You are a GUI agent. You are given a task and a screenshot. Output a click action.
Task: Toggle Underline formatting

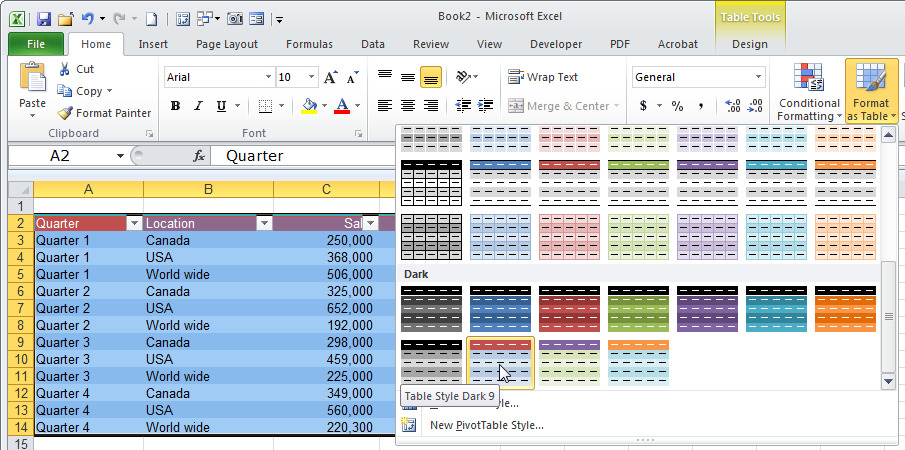click(221, 106)
